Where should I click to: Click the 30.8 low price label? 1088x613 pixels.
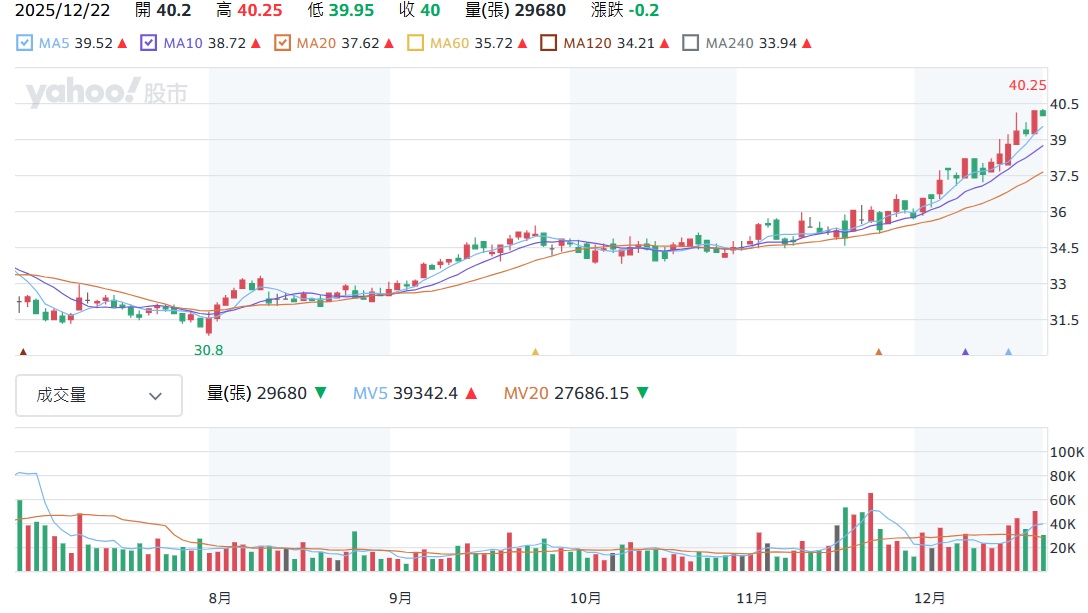(208, 350)
